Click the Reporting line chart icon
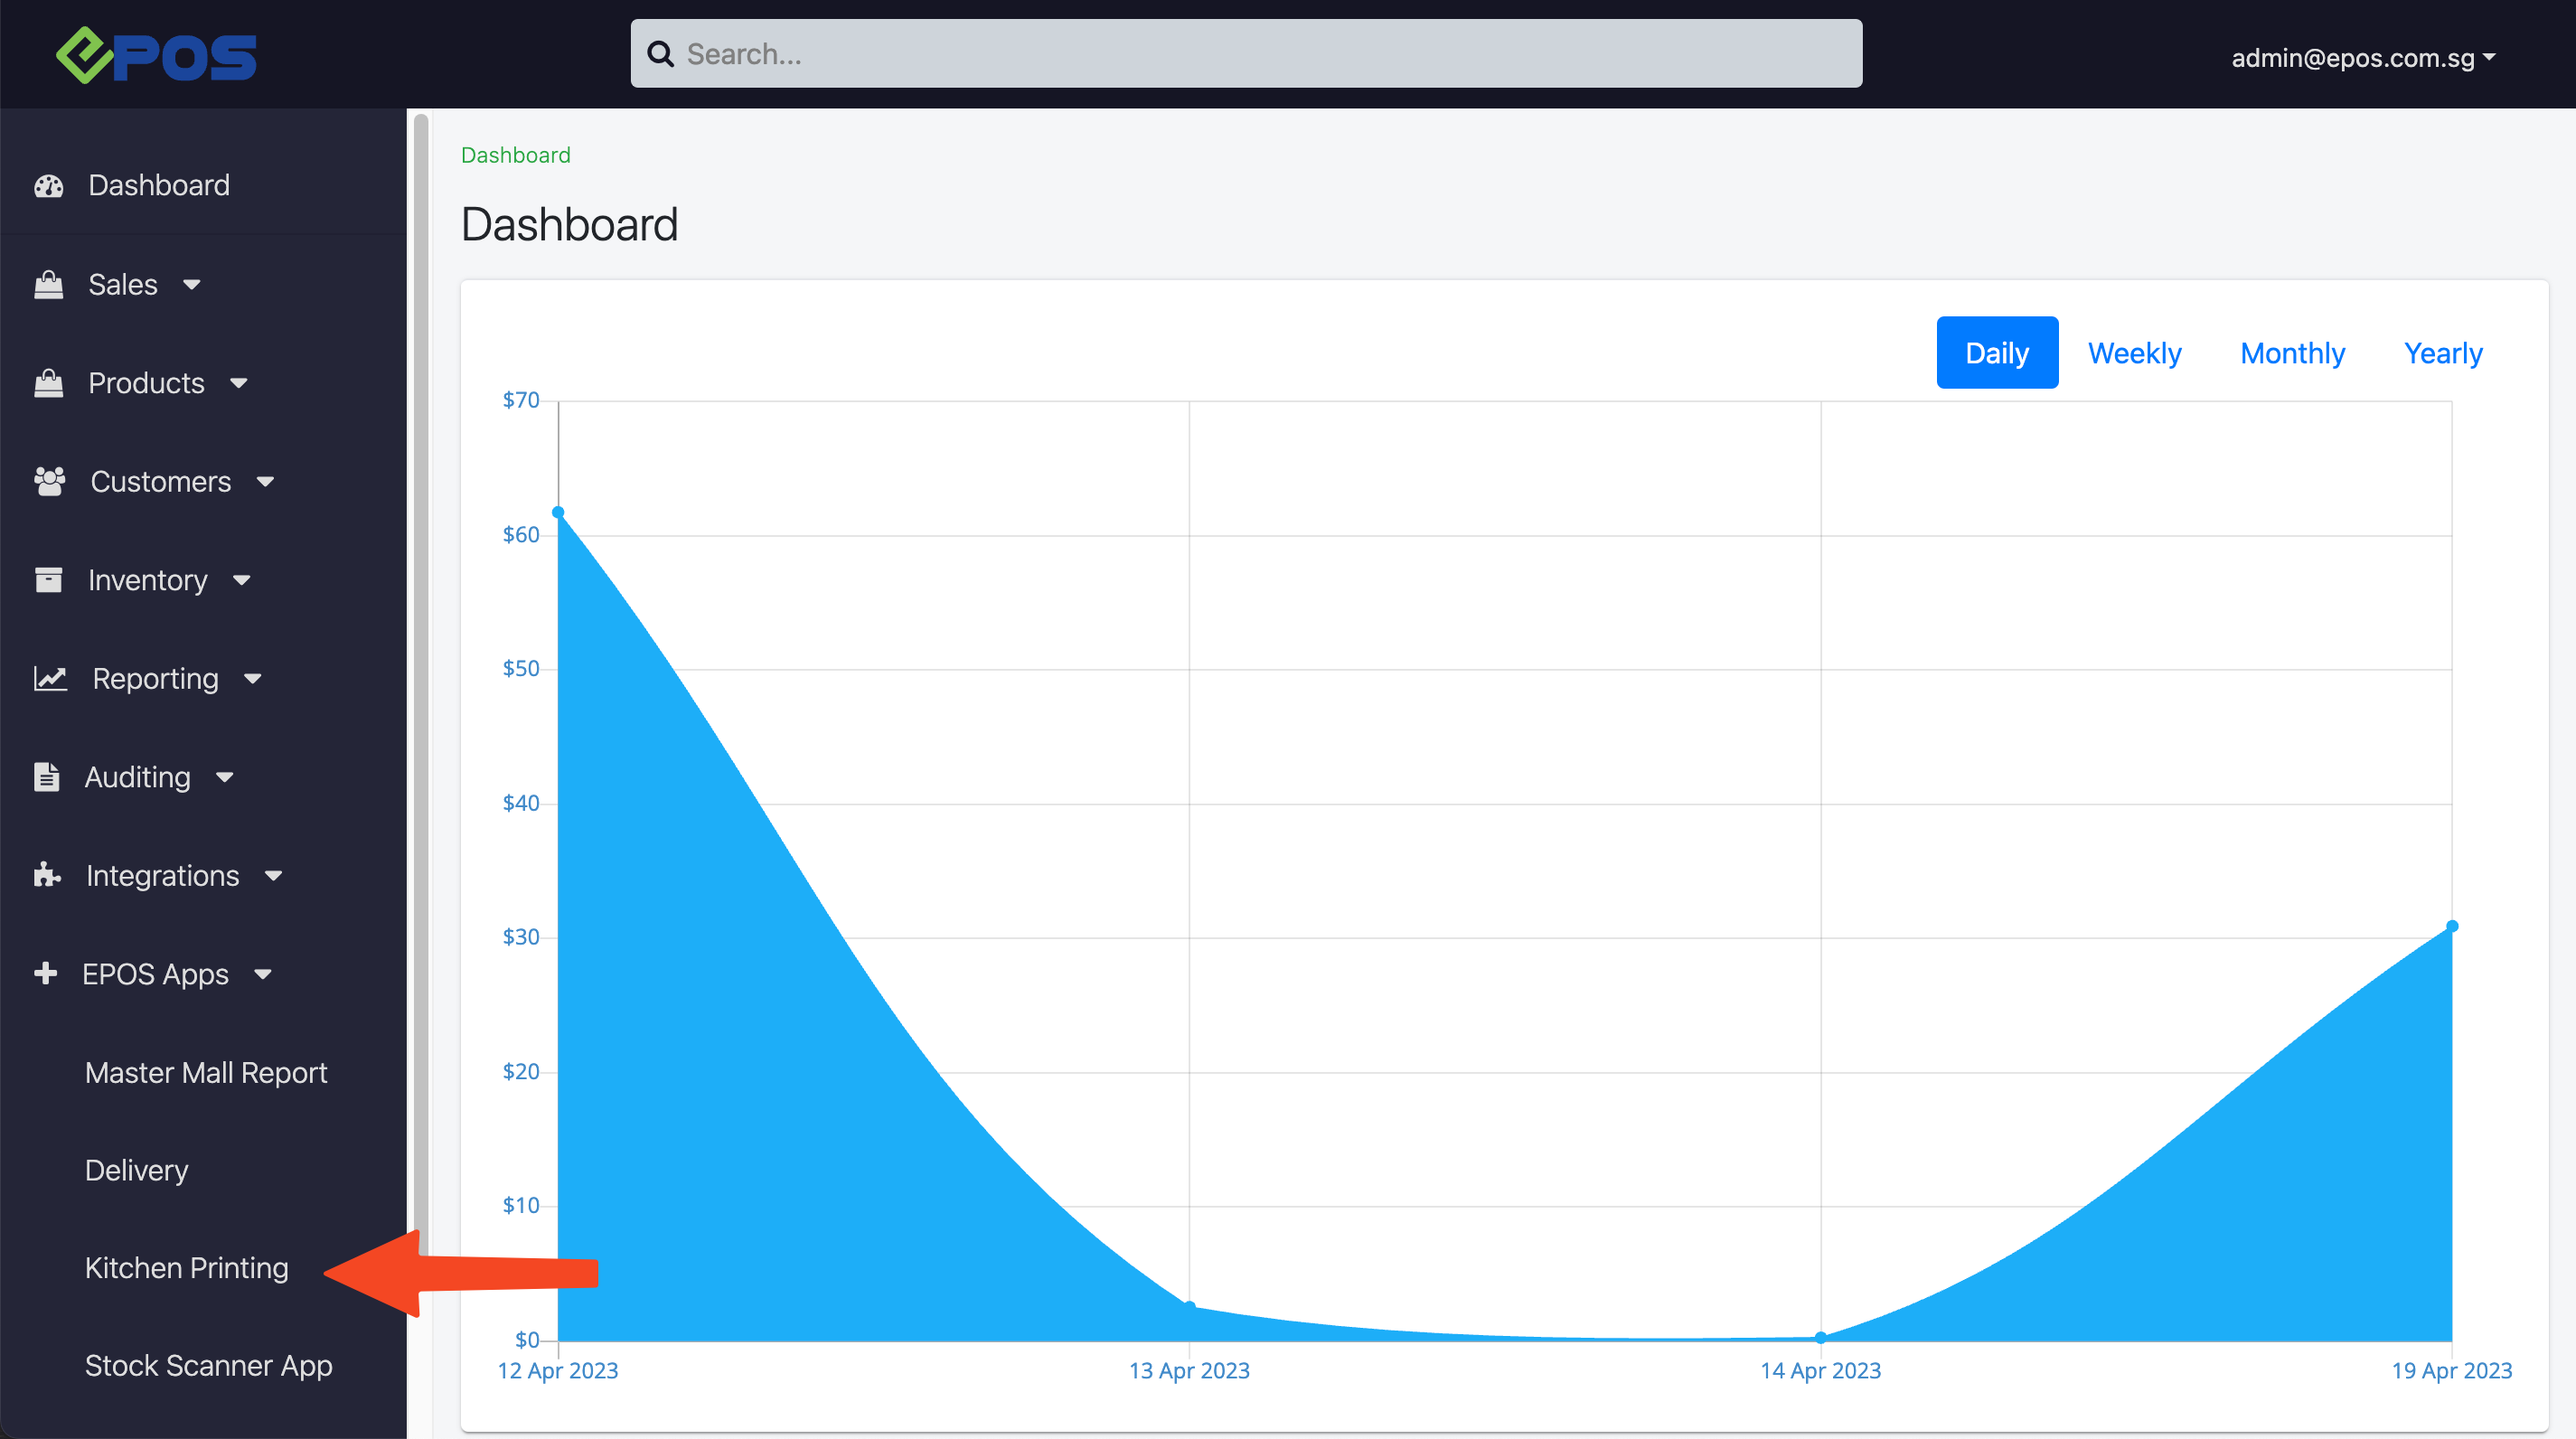Image resolution: width=2576 pixels, height=1439 pixels. (50, 679)
